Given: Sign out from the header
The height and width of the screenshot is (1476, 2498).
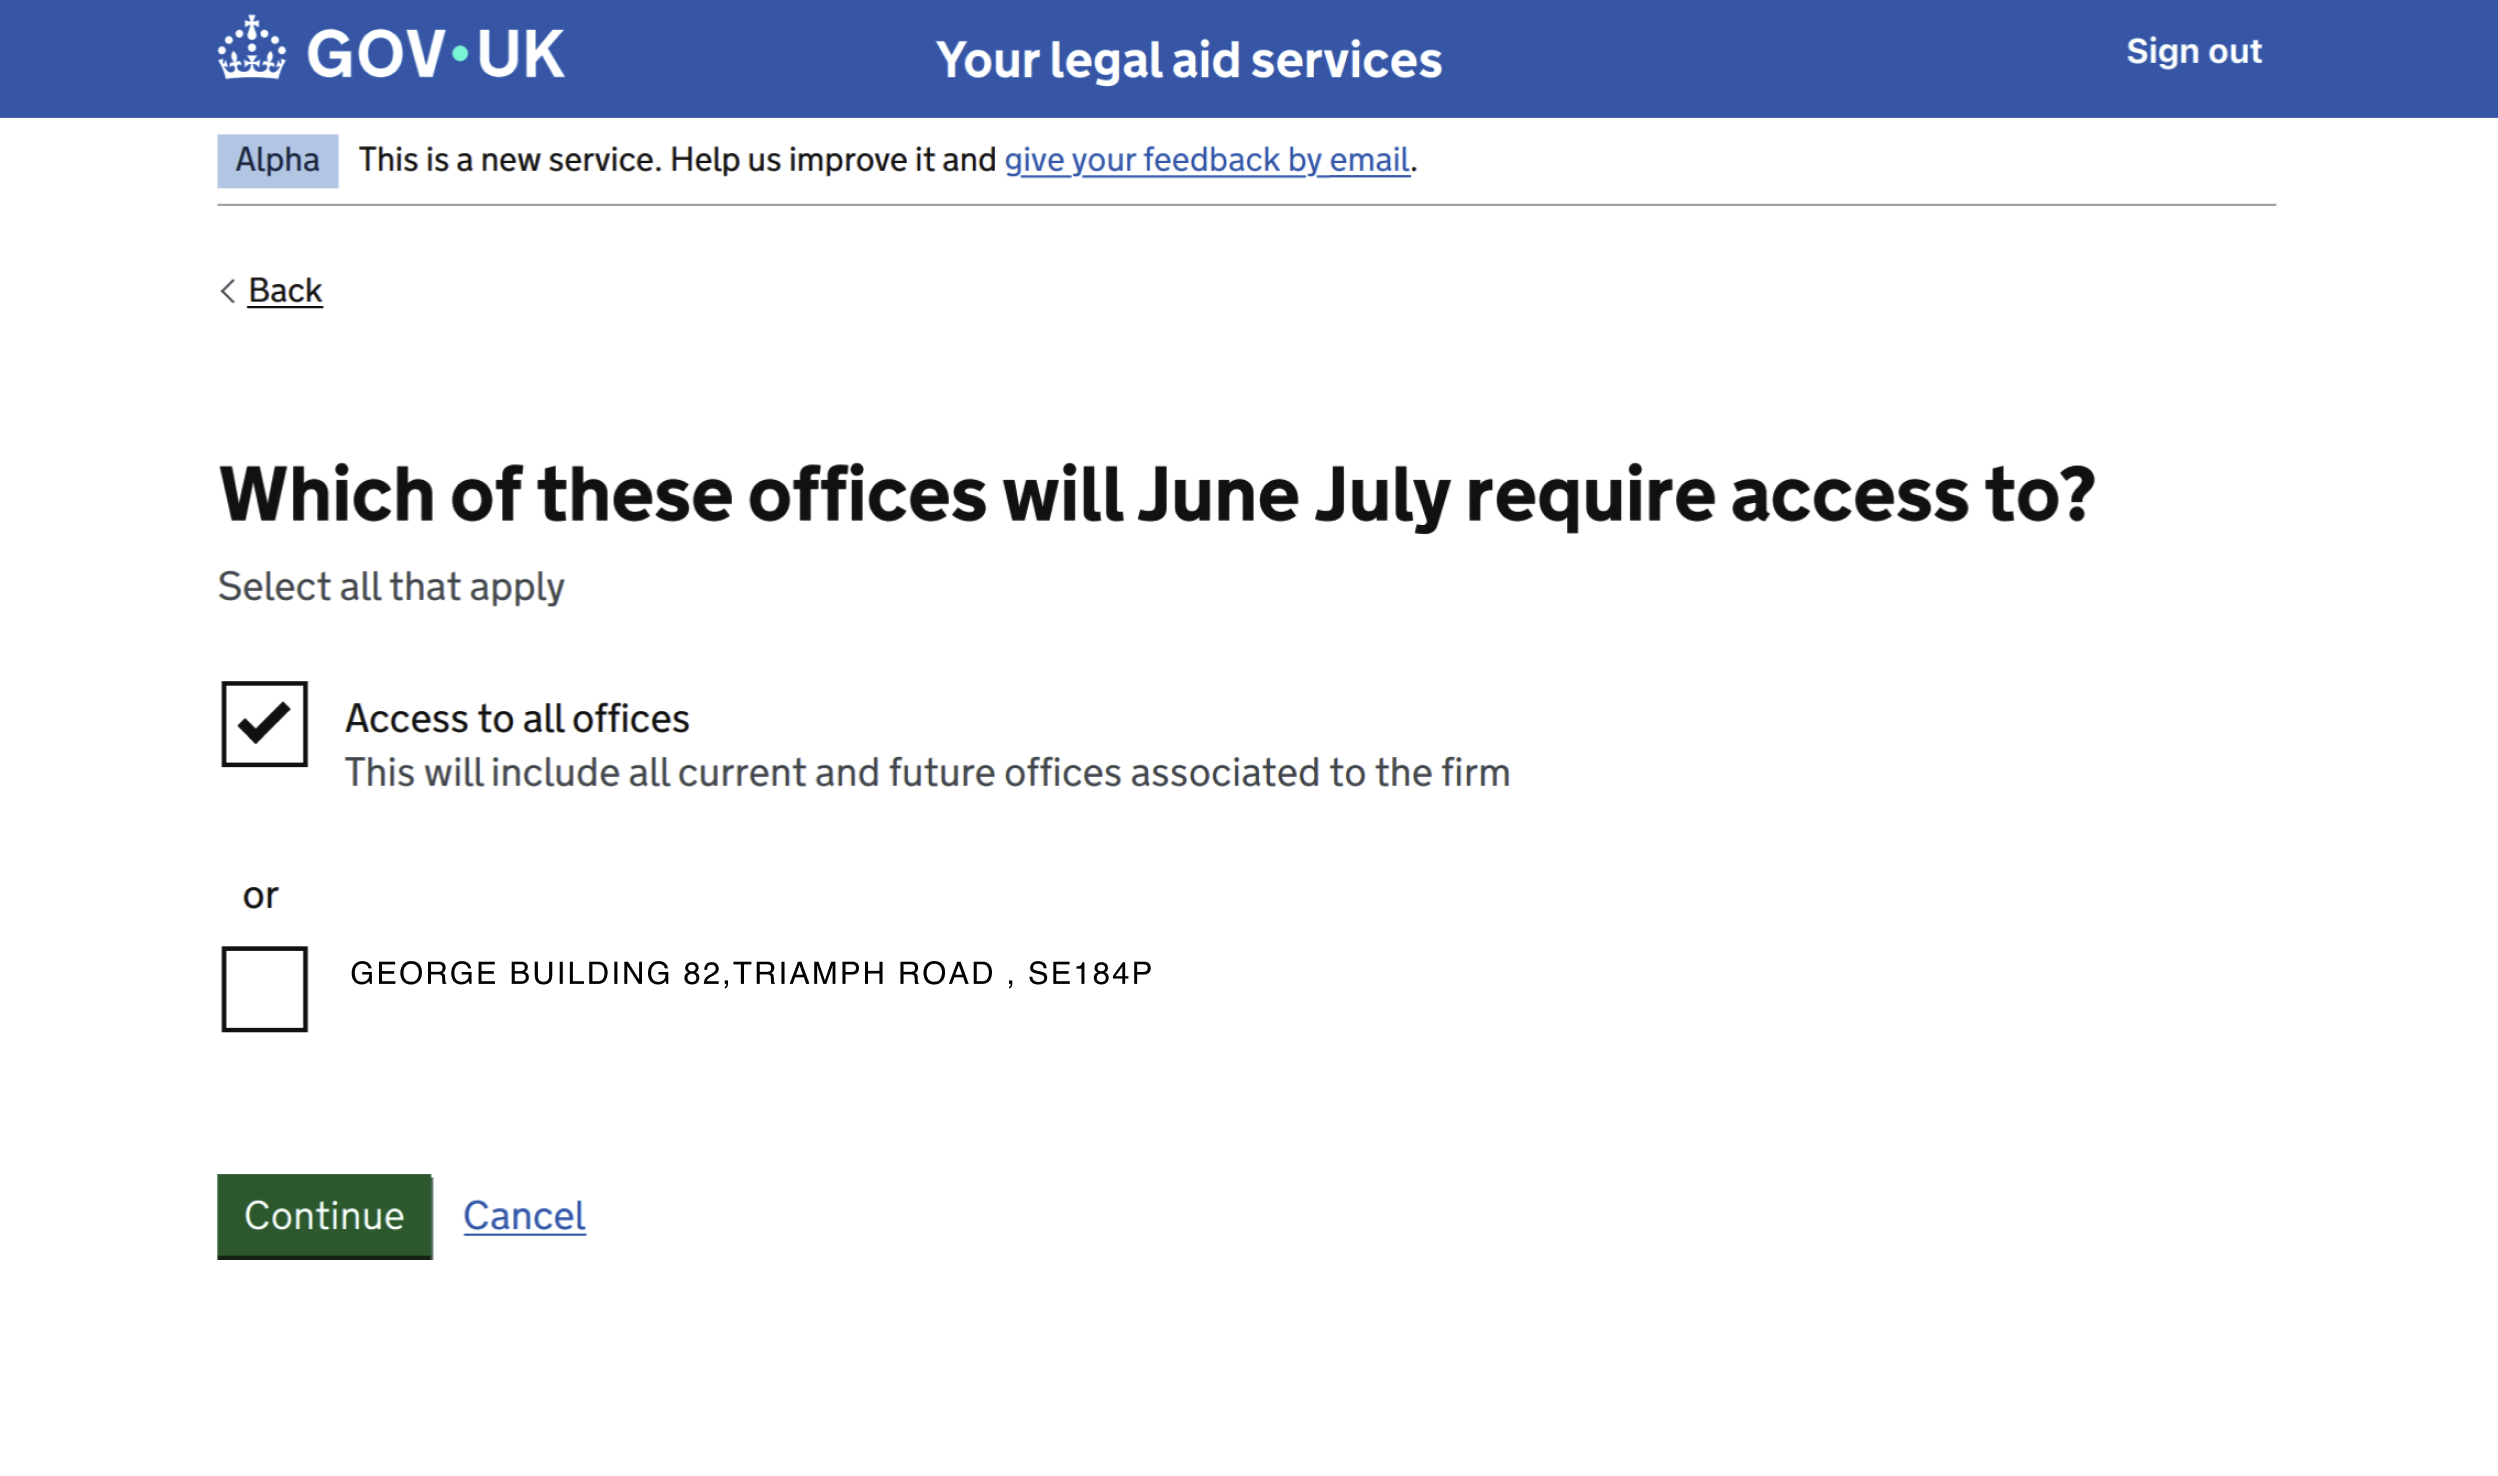Looking at the screenshot, I should [2193, 51].
